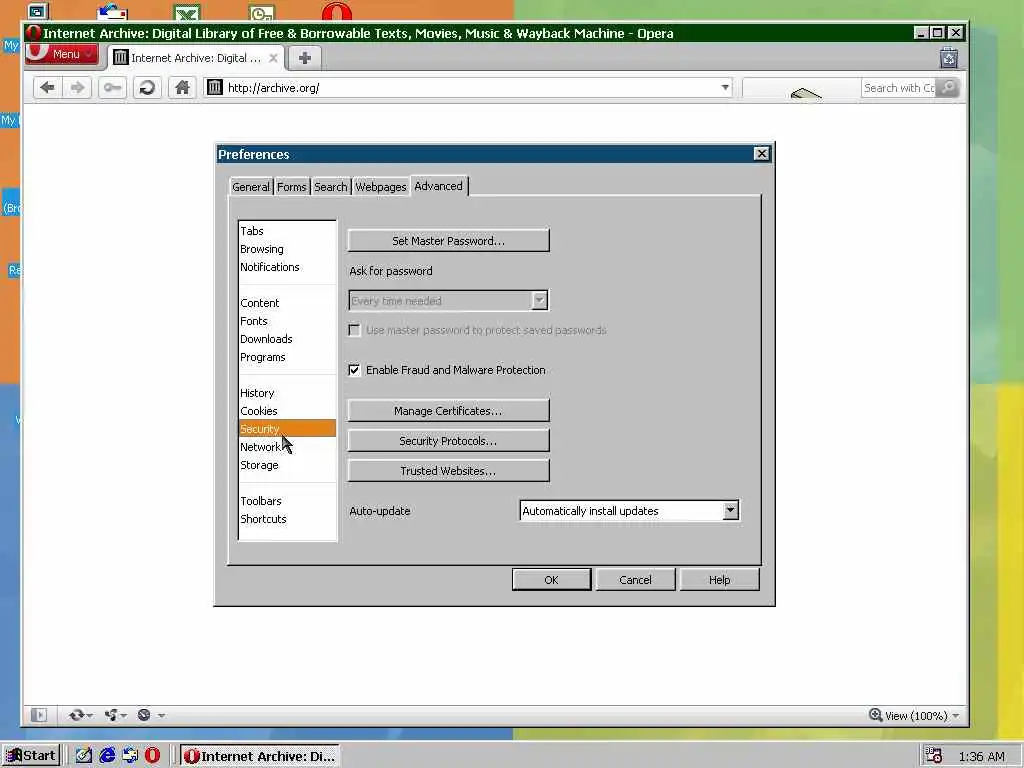1024x768 pixels.
Task: Select Storage in the Advanced list
Action: [x=287, y=465]
